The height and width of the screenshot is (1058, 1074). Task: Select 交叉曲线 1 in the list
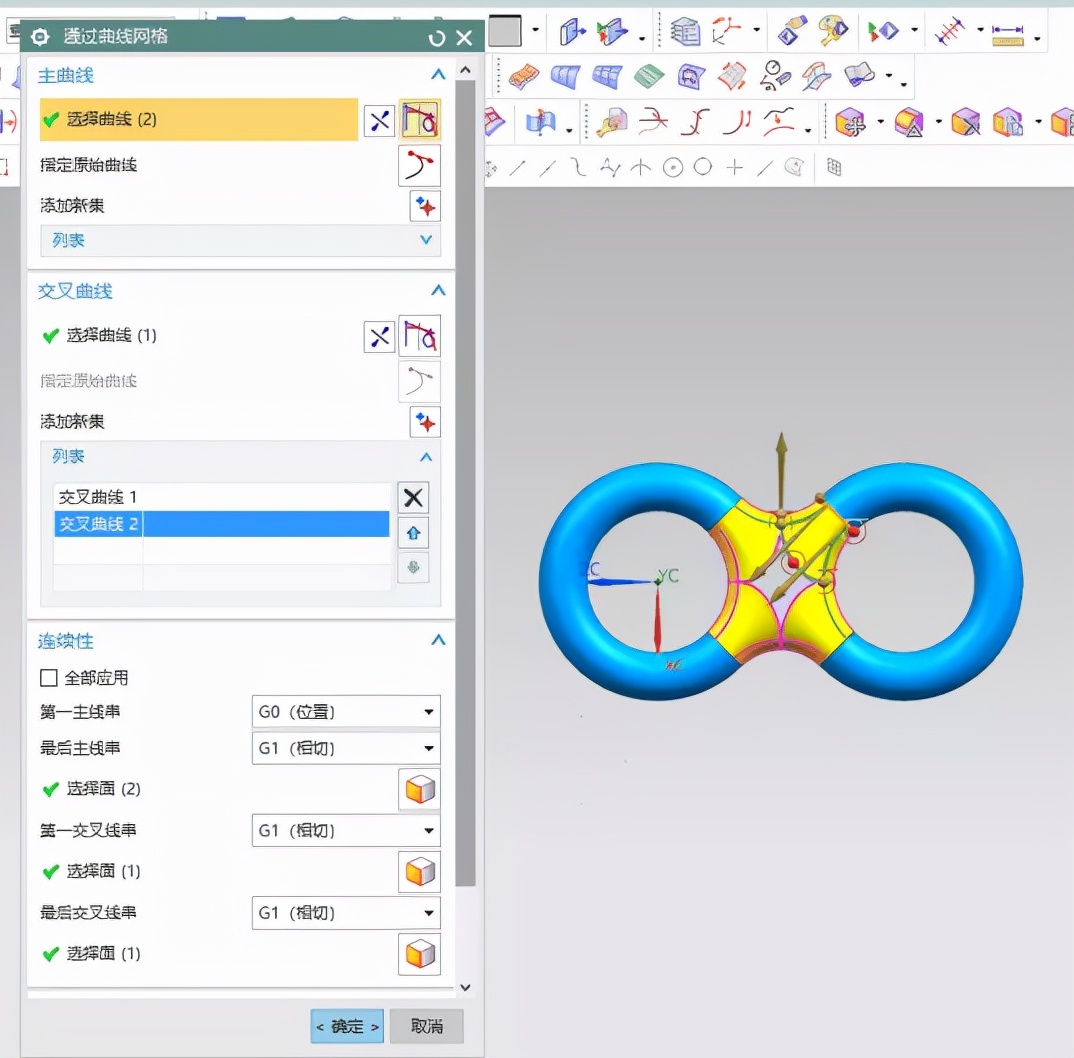click(x=98, y=497)
